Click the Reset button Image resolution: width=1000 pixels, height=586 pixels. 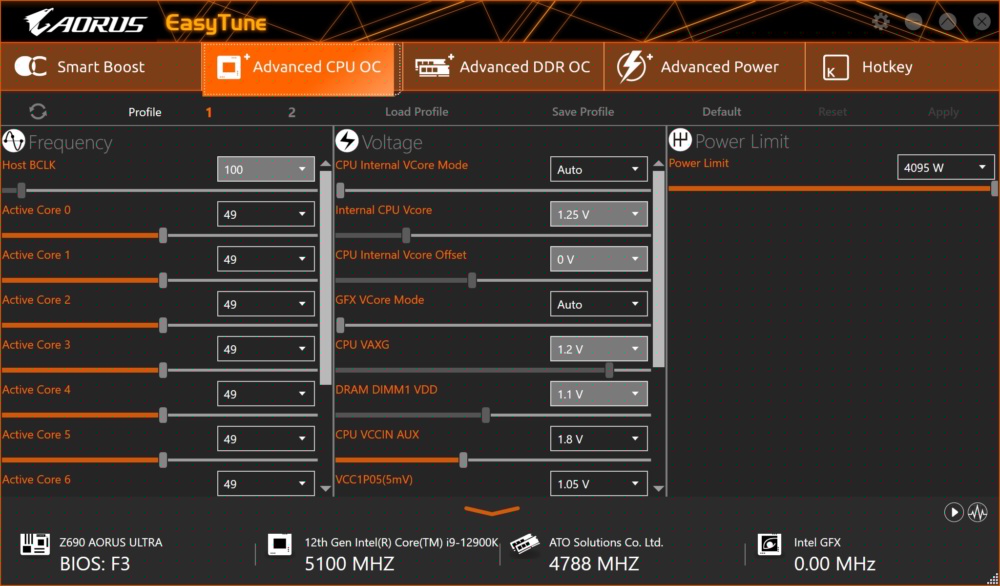point(832,112)
